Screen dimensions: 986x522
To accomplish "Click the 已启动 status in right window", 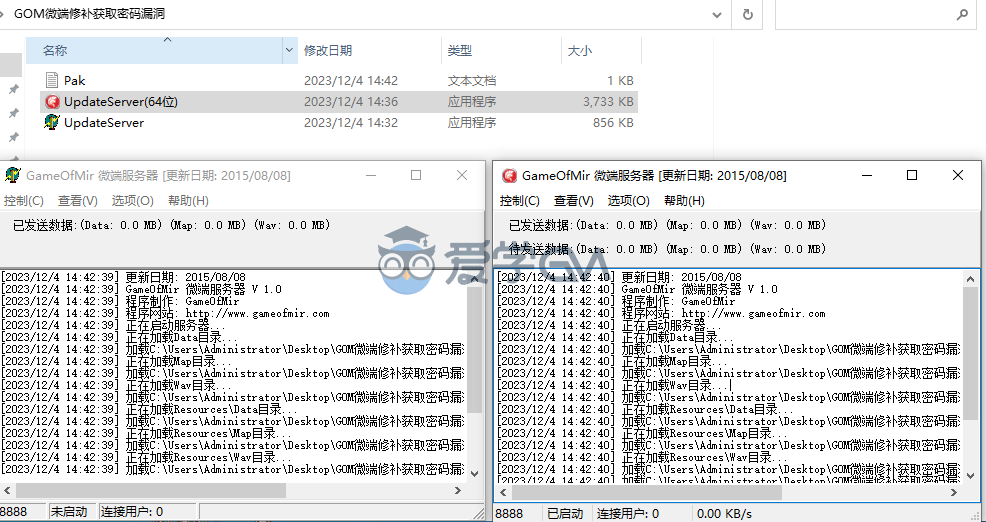I will [x=565, y=514].
